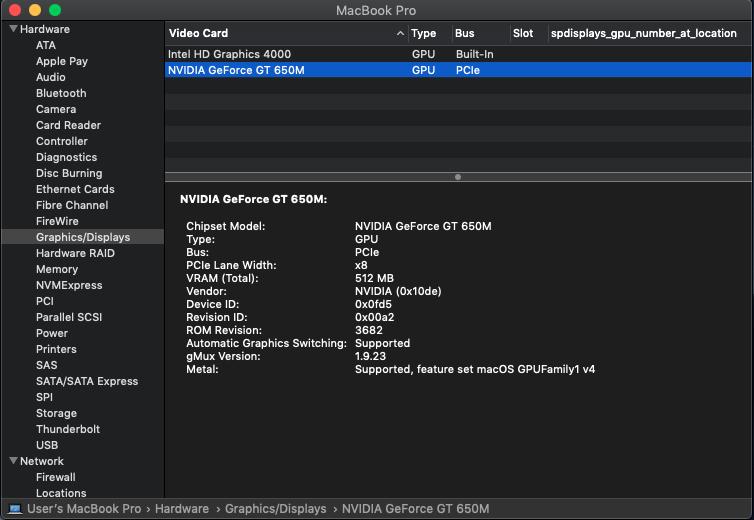Select SPI in the sidebar
Screen dimensions: 754x520
[44, 397]
